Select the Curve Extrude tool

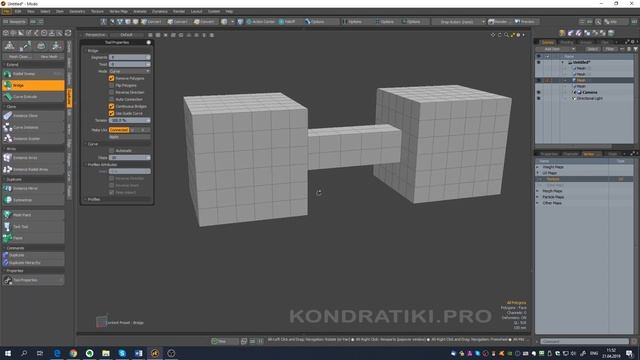[33, 97]
